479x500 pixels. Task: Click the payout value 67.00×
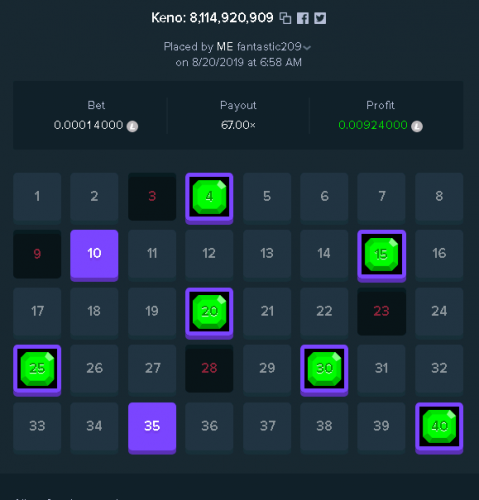pyautogui.click(x=238, y=125)
